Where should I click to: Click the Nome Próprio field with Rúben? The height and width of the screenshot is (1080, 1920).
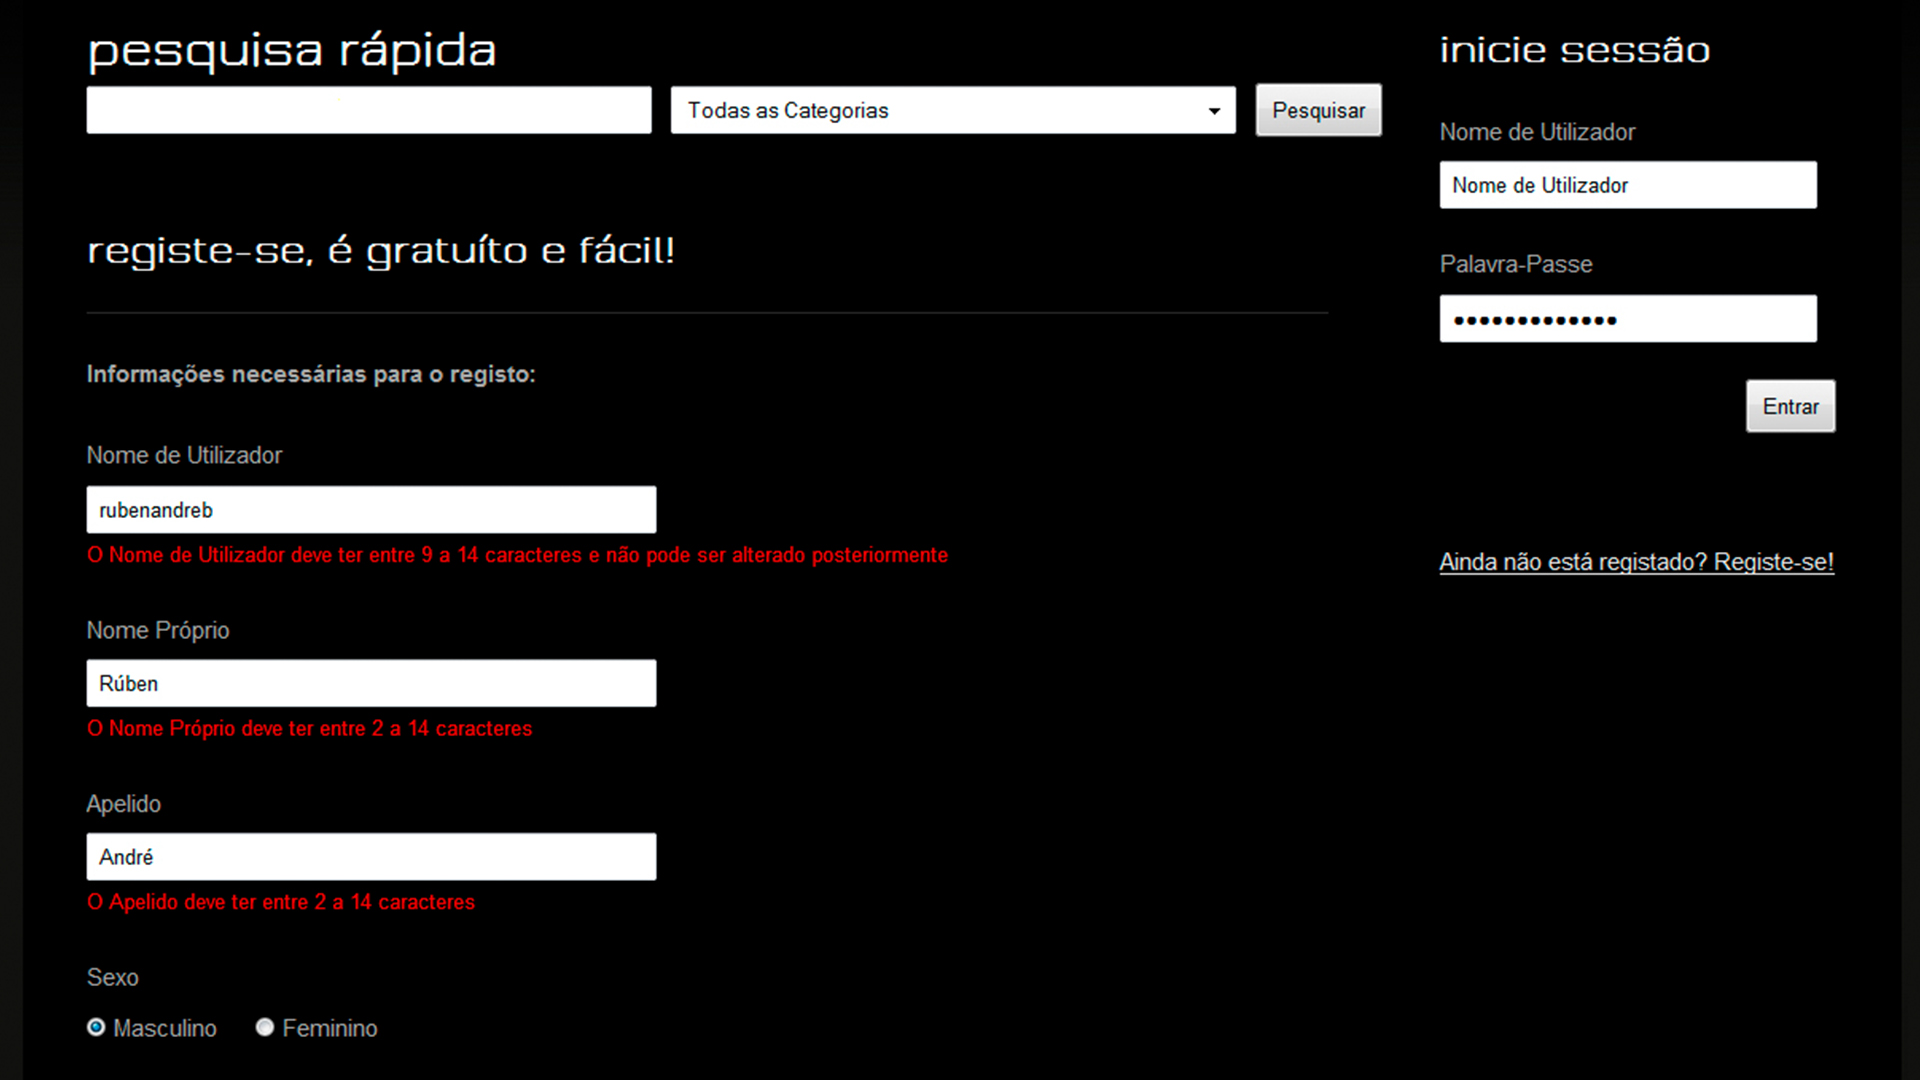click(371, 683)
